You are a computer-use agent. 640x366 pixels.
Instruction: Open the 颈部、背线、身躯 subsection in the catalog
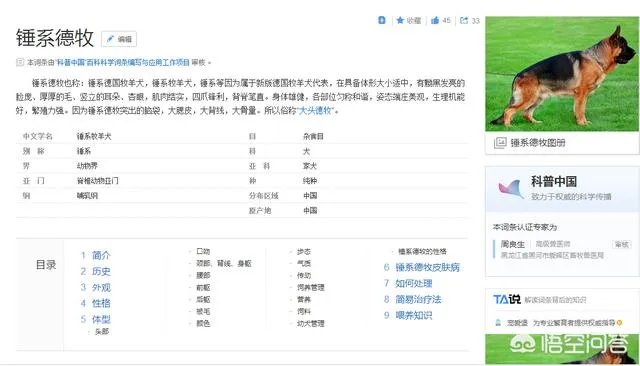[x=224, y=264]
